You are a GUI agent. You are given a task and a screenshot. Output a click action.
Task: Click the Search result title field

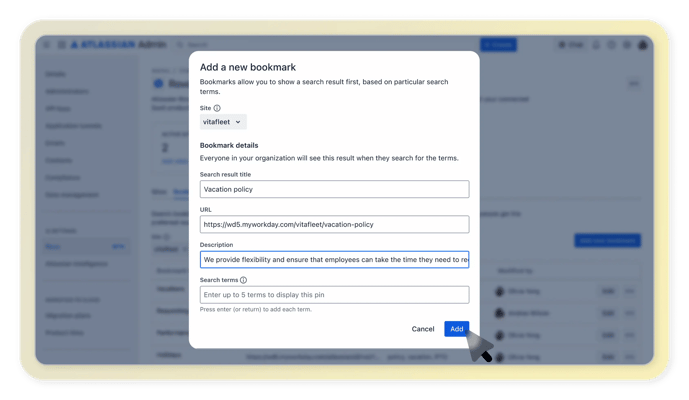[x=334, y=189]
